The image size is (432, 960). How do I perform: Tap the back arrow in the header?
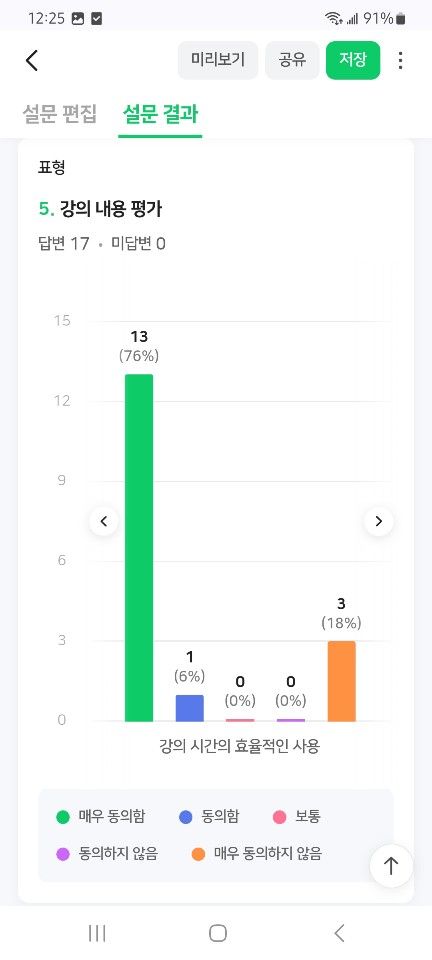click(x=32, y=60)
